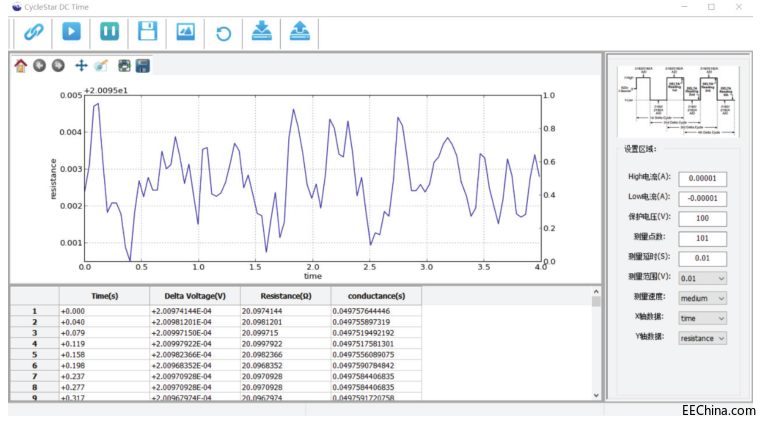Click the circular refresh/reset icon
Viewport: 764px width, 423px height.
click(x=223, y=34)
